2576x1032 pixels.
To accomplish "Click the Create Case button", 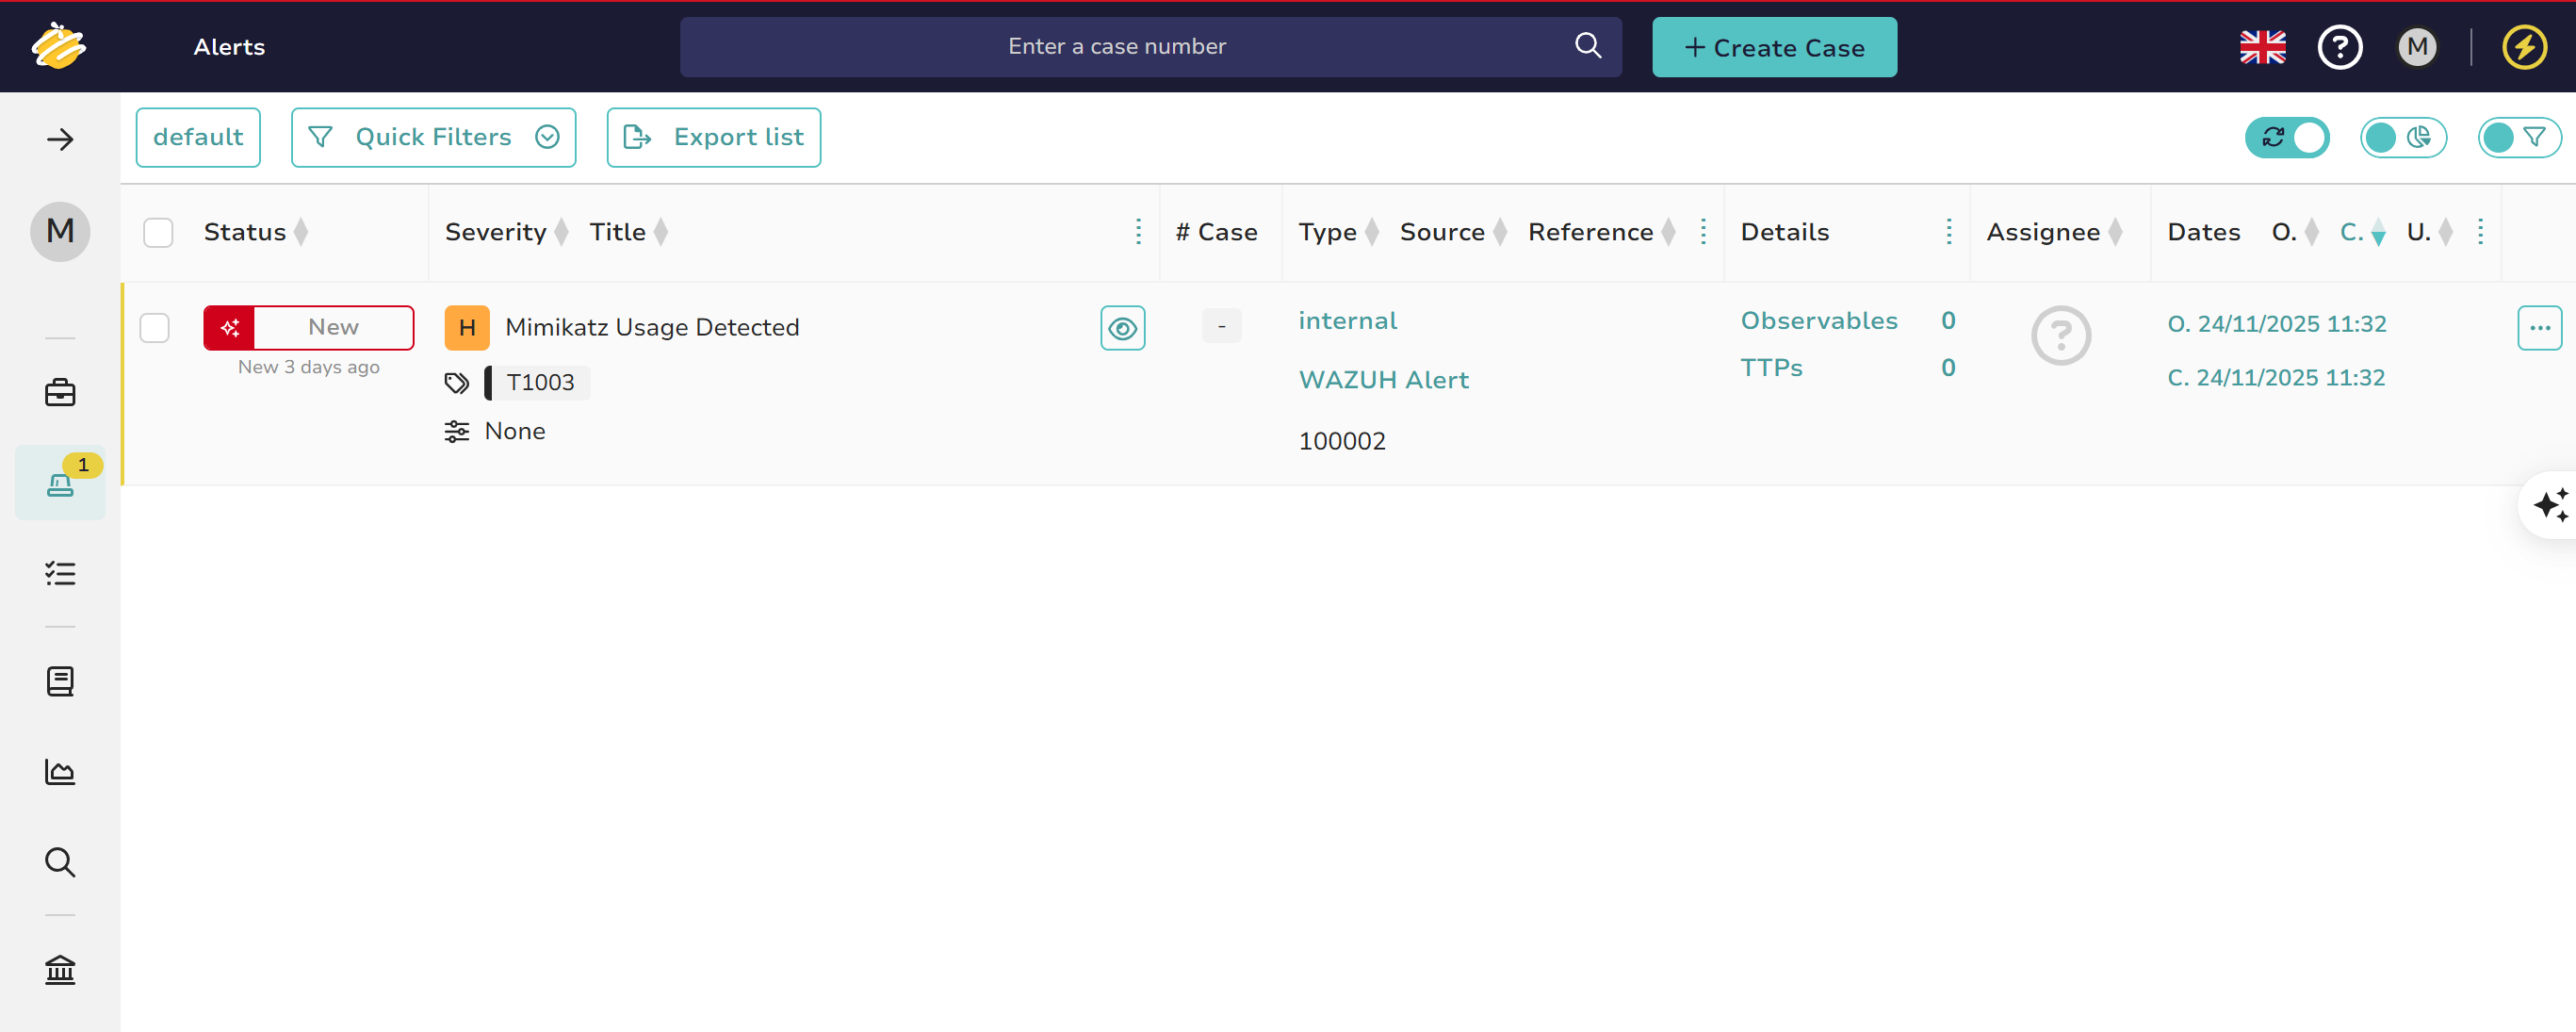I will click(x=1774, y=47).
